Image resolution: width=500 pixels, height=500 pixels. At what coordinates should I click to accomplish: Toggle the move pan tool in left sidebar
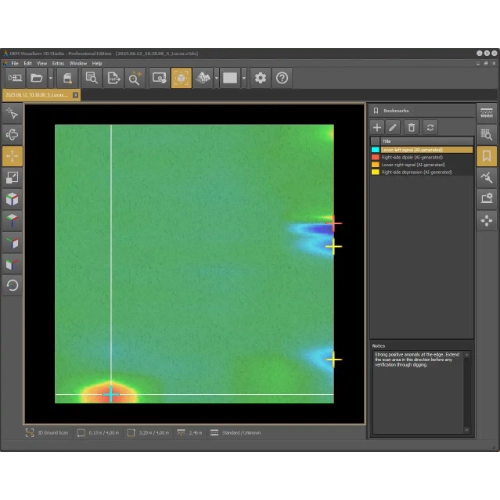pyautogui.click(x=12, y=156)
